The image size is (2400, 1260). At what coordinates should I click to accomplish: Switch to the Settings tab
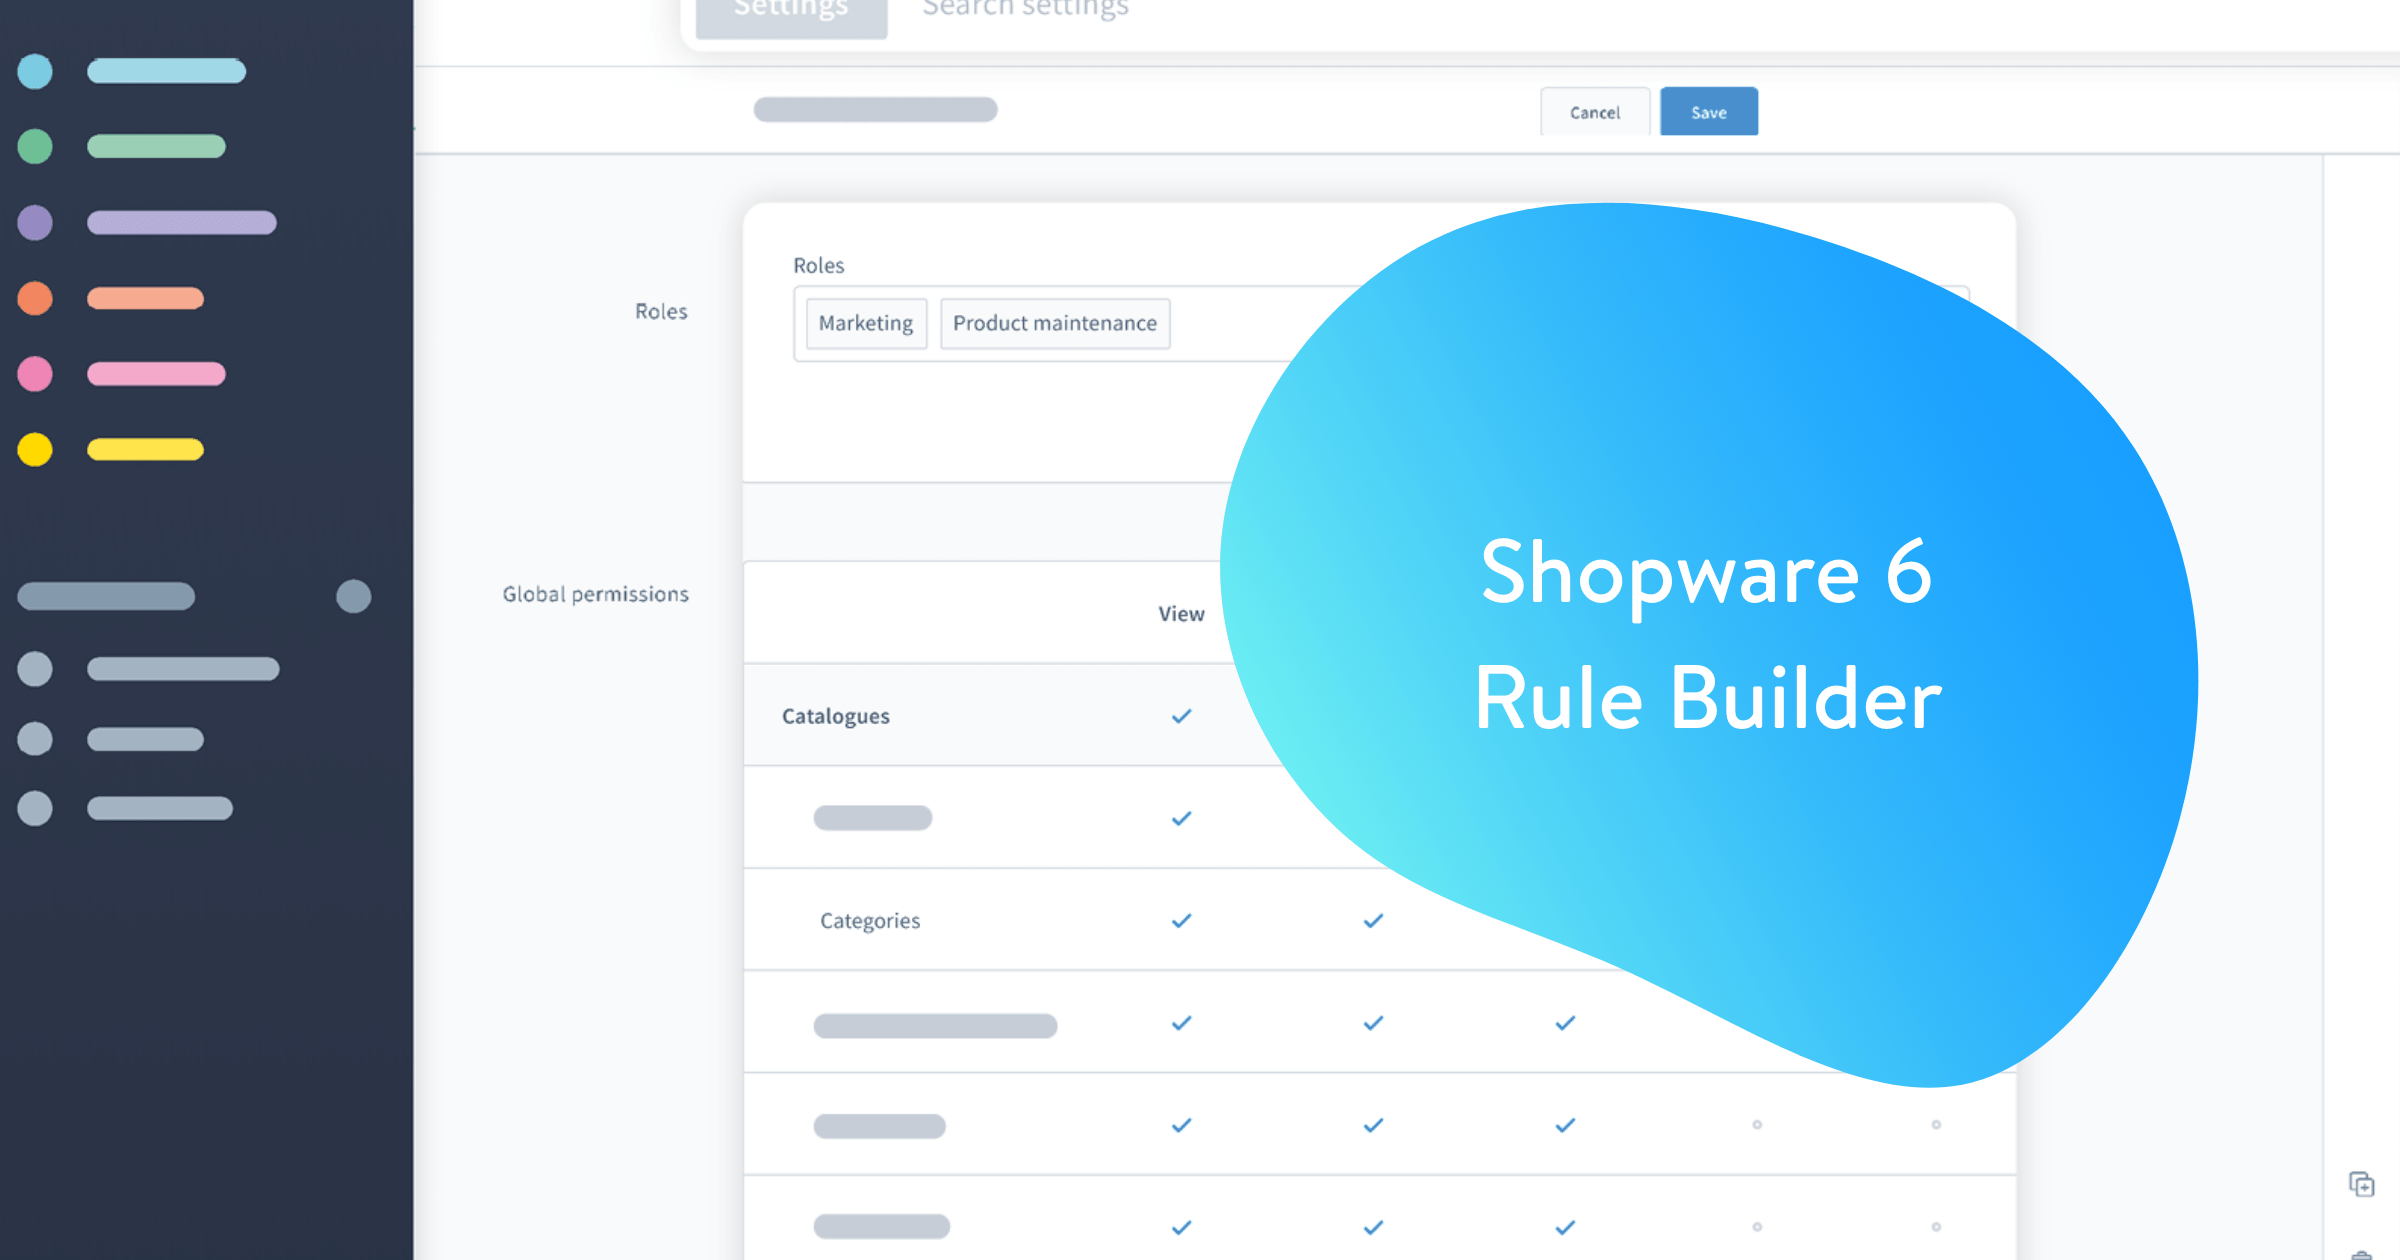click(x=789, y=10)
